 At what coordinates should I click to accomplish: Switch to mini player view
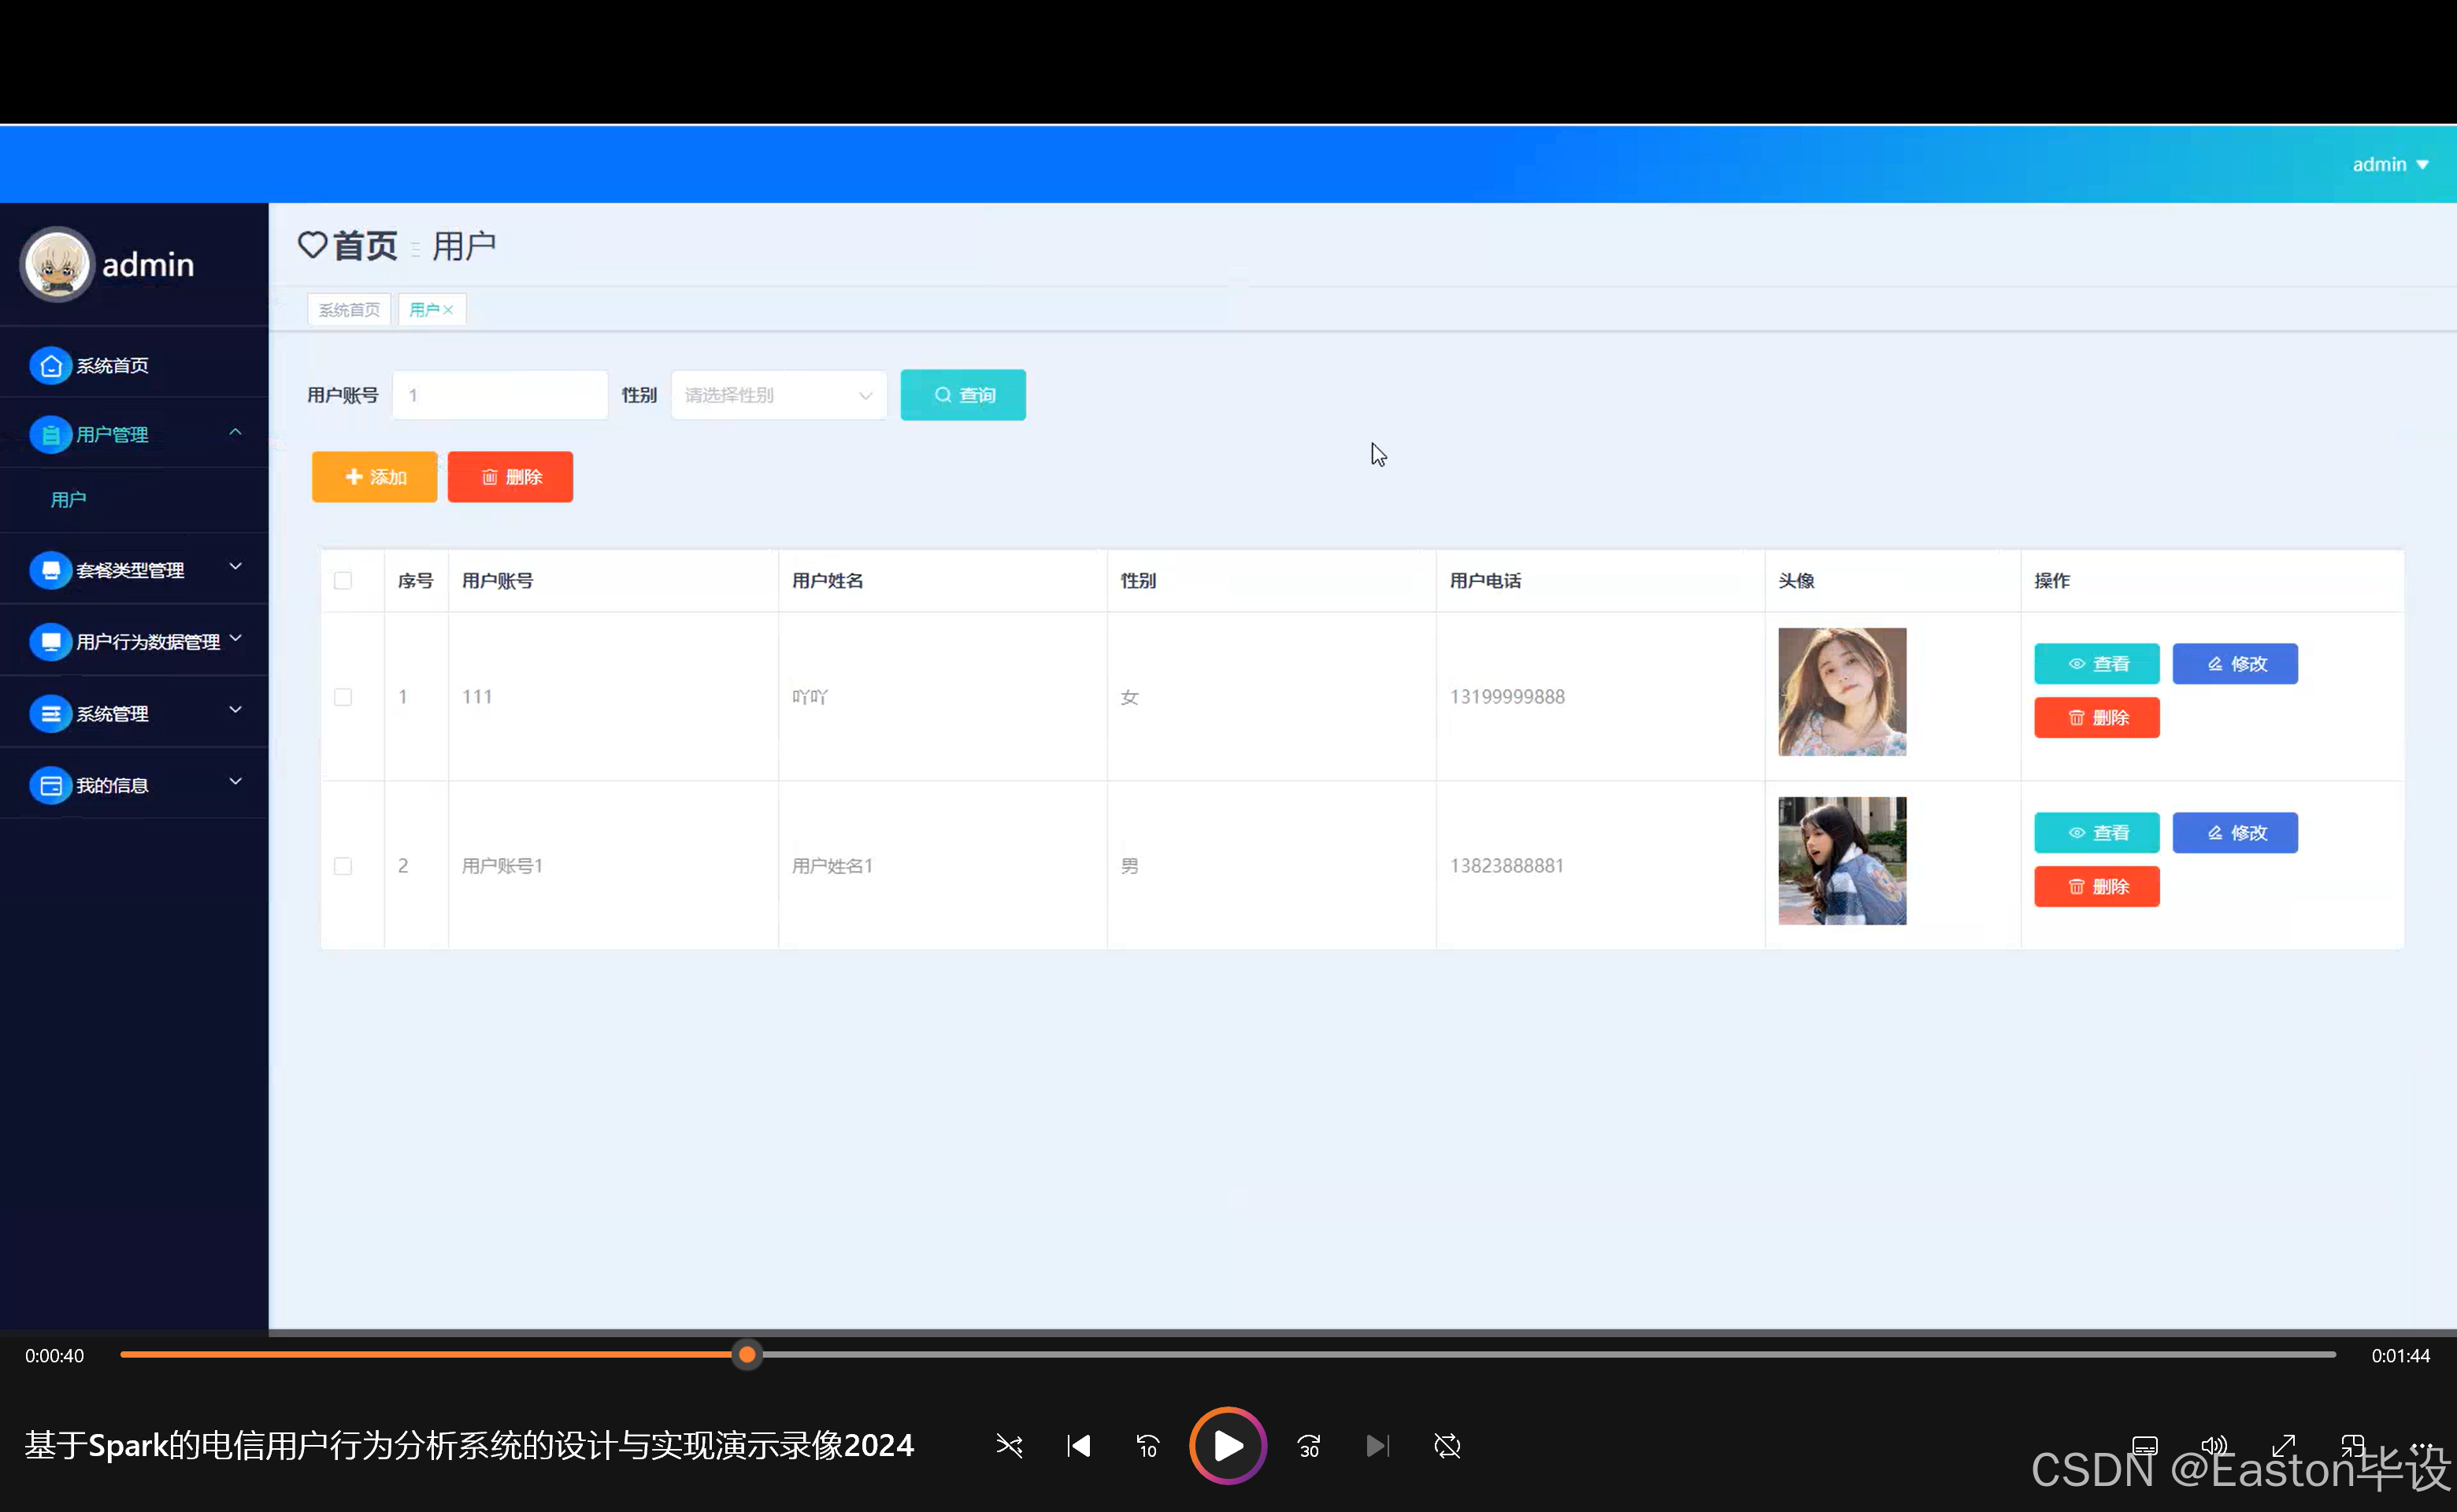pyautogui.click(x=2352, y=1446)
